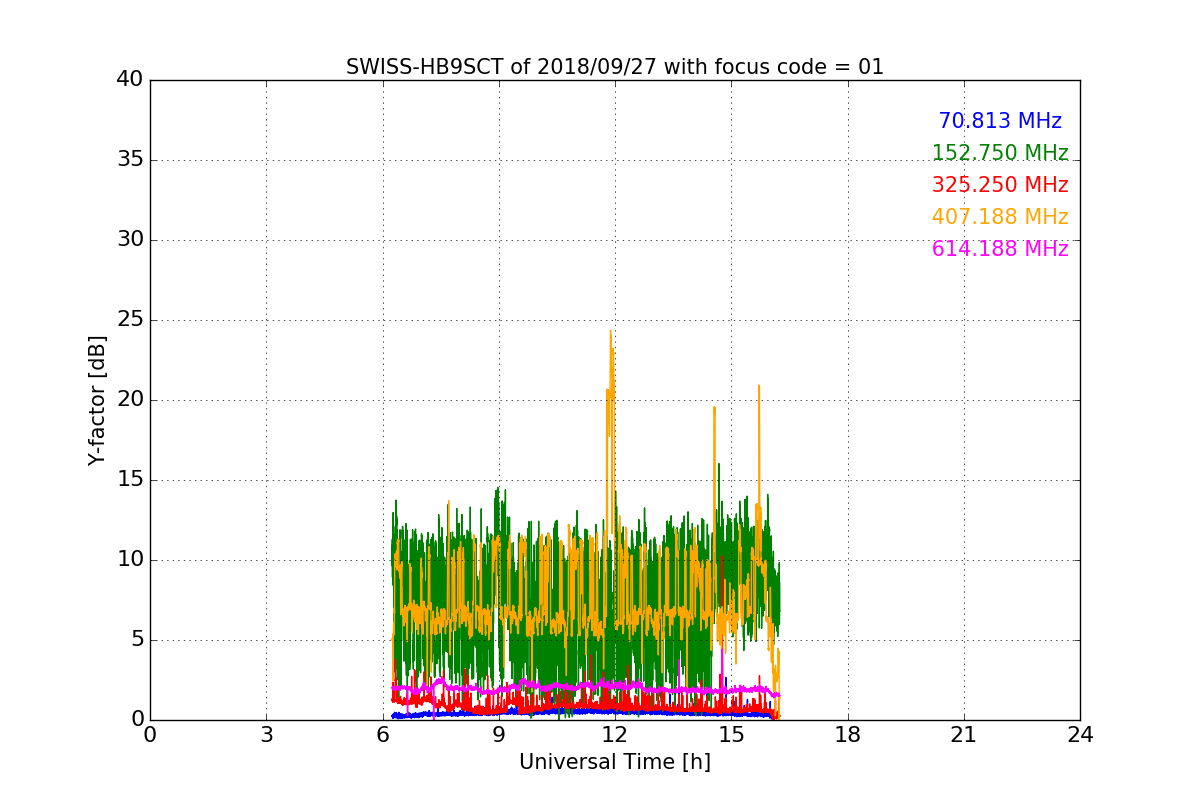Click the y-axis tick label 30

pyautogui.click(x=129, y=240)
